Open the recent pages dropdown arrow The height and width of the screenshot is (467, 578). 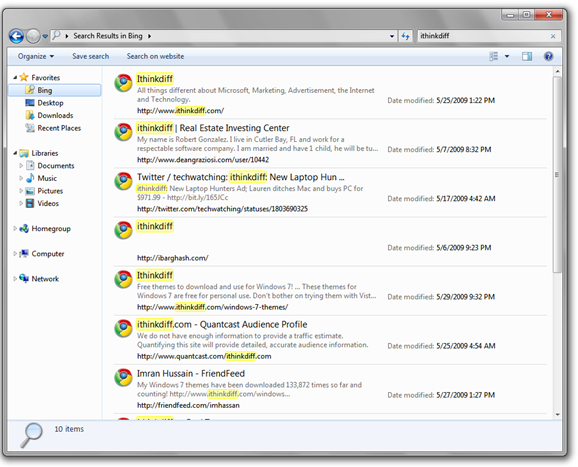point(45,36)
